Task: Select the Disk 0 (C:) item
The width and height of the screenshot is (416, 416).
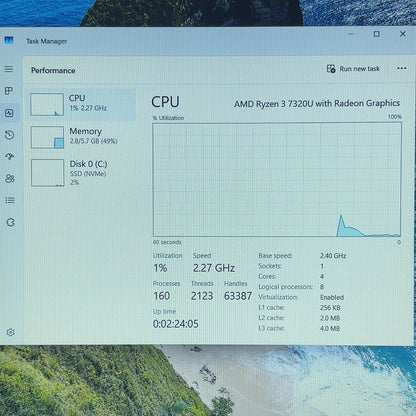Action: [82, 173]
